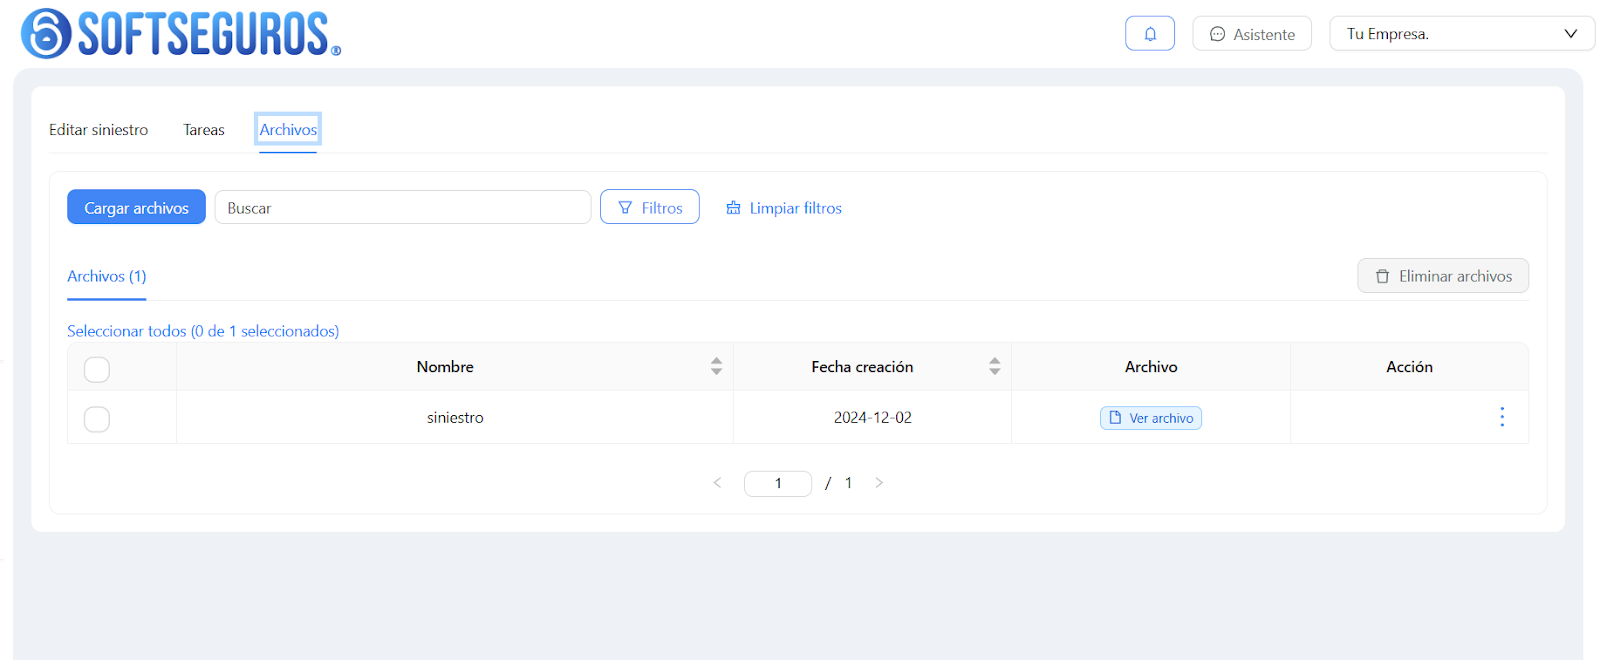Check the box for the siniestro row
1600x660 pixels.
click(97, 419)
